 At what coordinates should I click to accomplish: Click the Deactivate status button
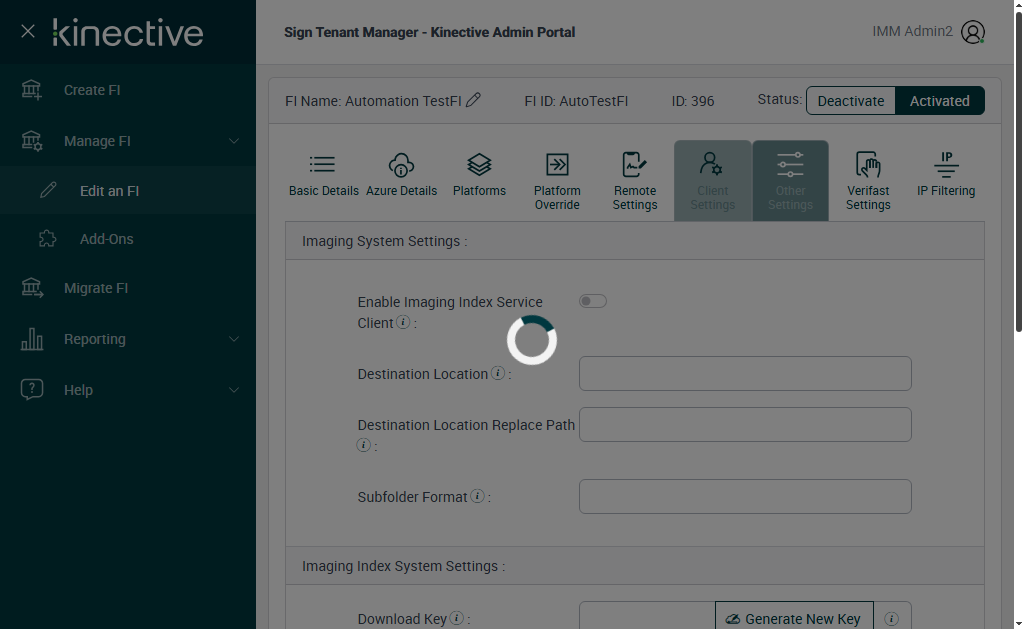click(850, 101)
